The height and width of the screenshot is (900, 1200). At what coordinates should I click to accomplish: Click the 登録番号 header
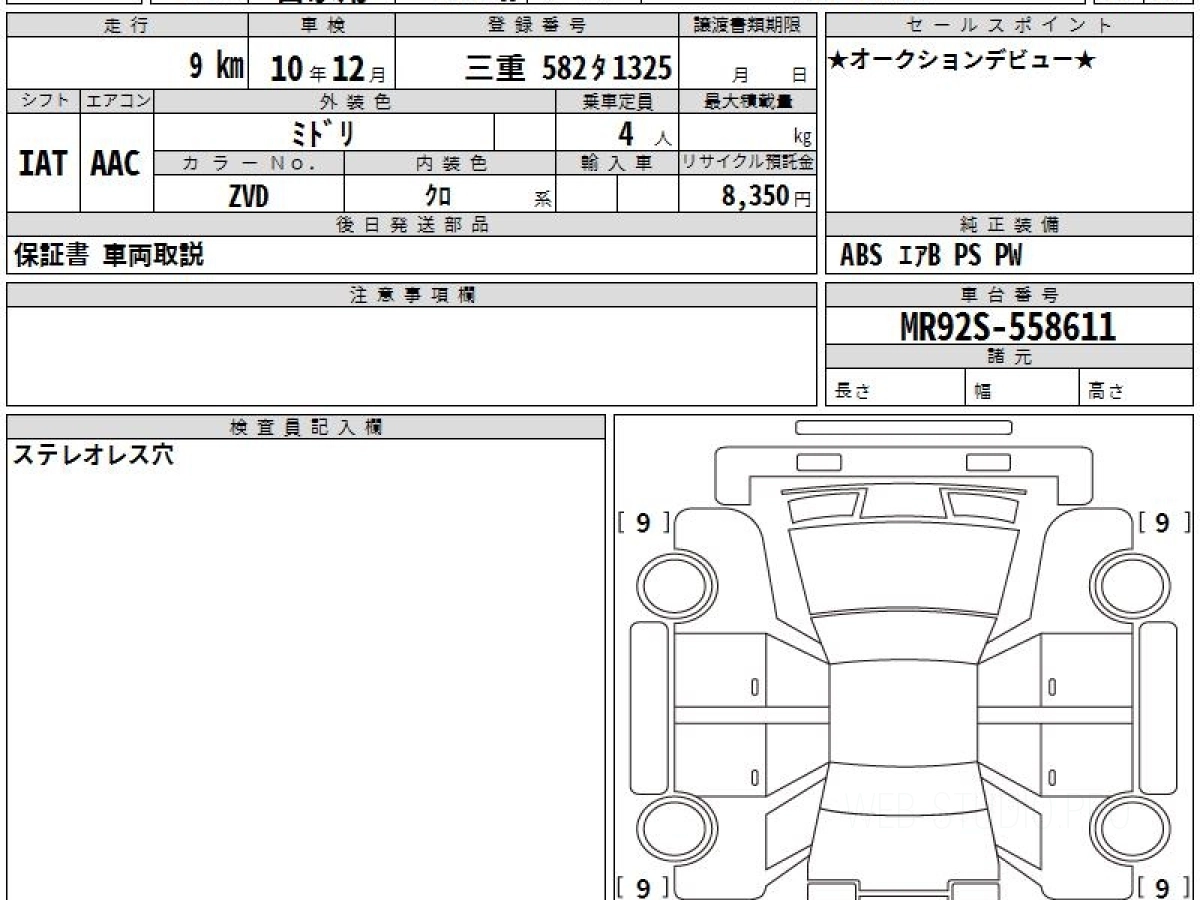tap(538, 27)
